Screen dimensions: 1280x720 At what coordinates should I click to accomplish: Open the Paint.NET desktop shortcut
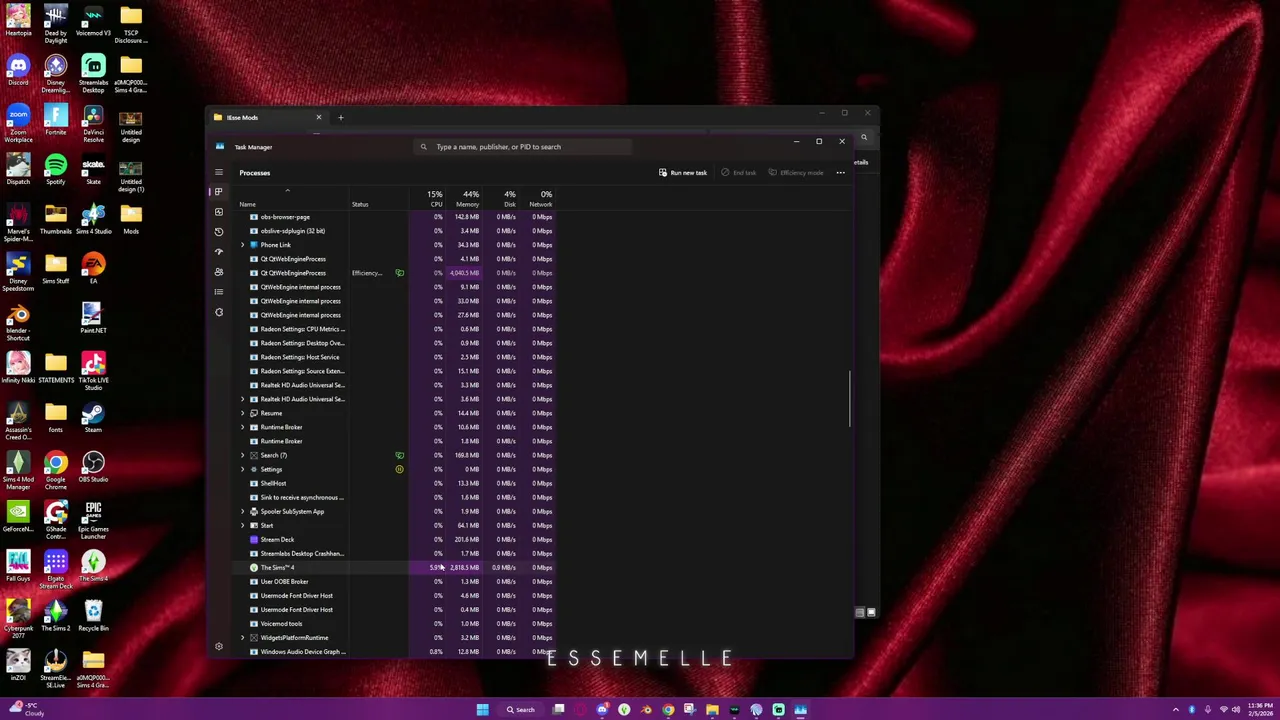[93, 318]
